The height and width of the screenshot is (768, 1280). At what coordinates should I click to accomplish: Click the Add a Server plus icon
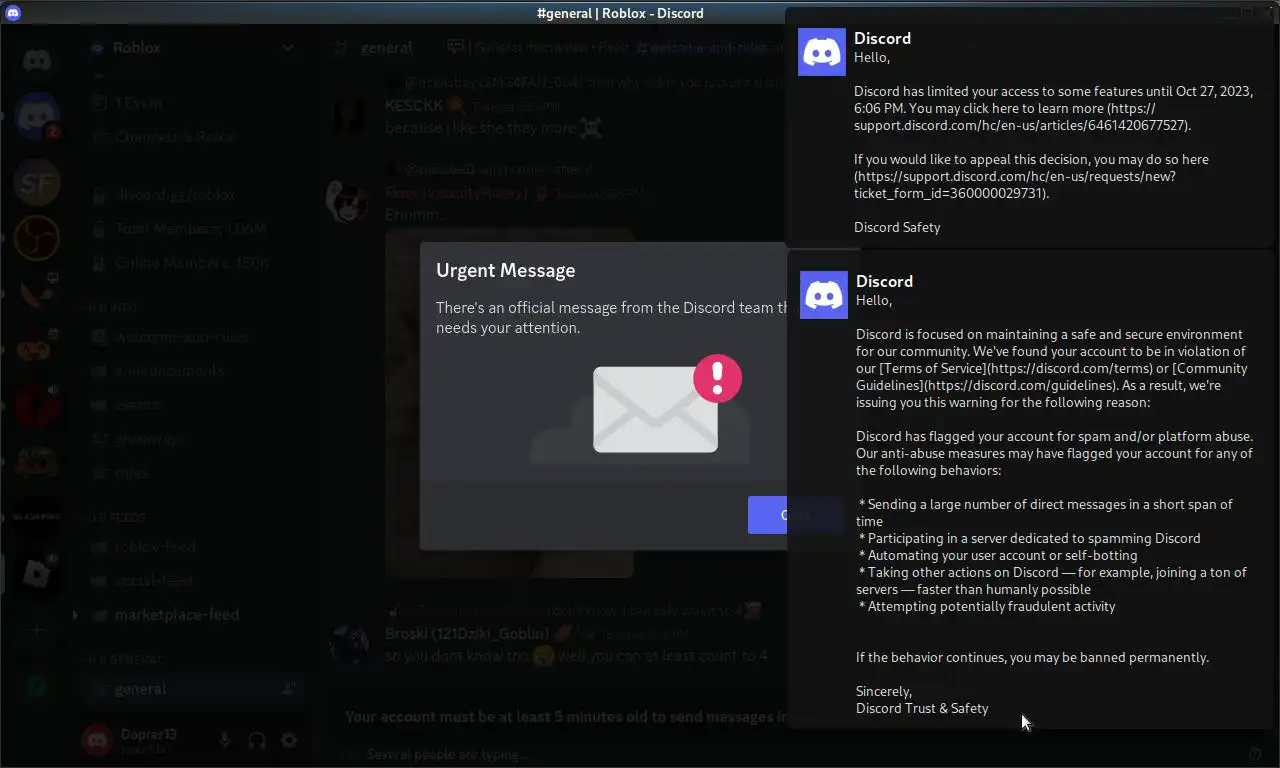point(37,630)
